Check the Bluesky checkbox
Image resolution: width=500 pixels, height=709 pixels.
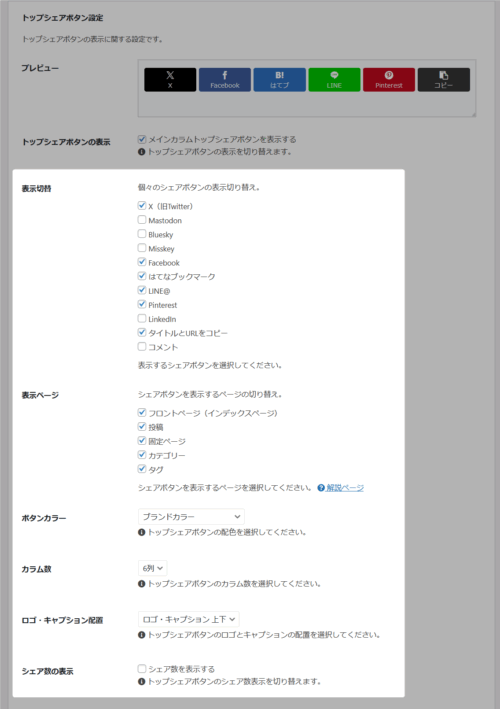[142, 234]
